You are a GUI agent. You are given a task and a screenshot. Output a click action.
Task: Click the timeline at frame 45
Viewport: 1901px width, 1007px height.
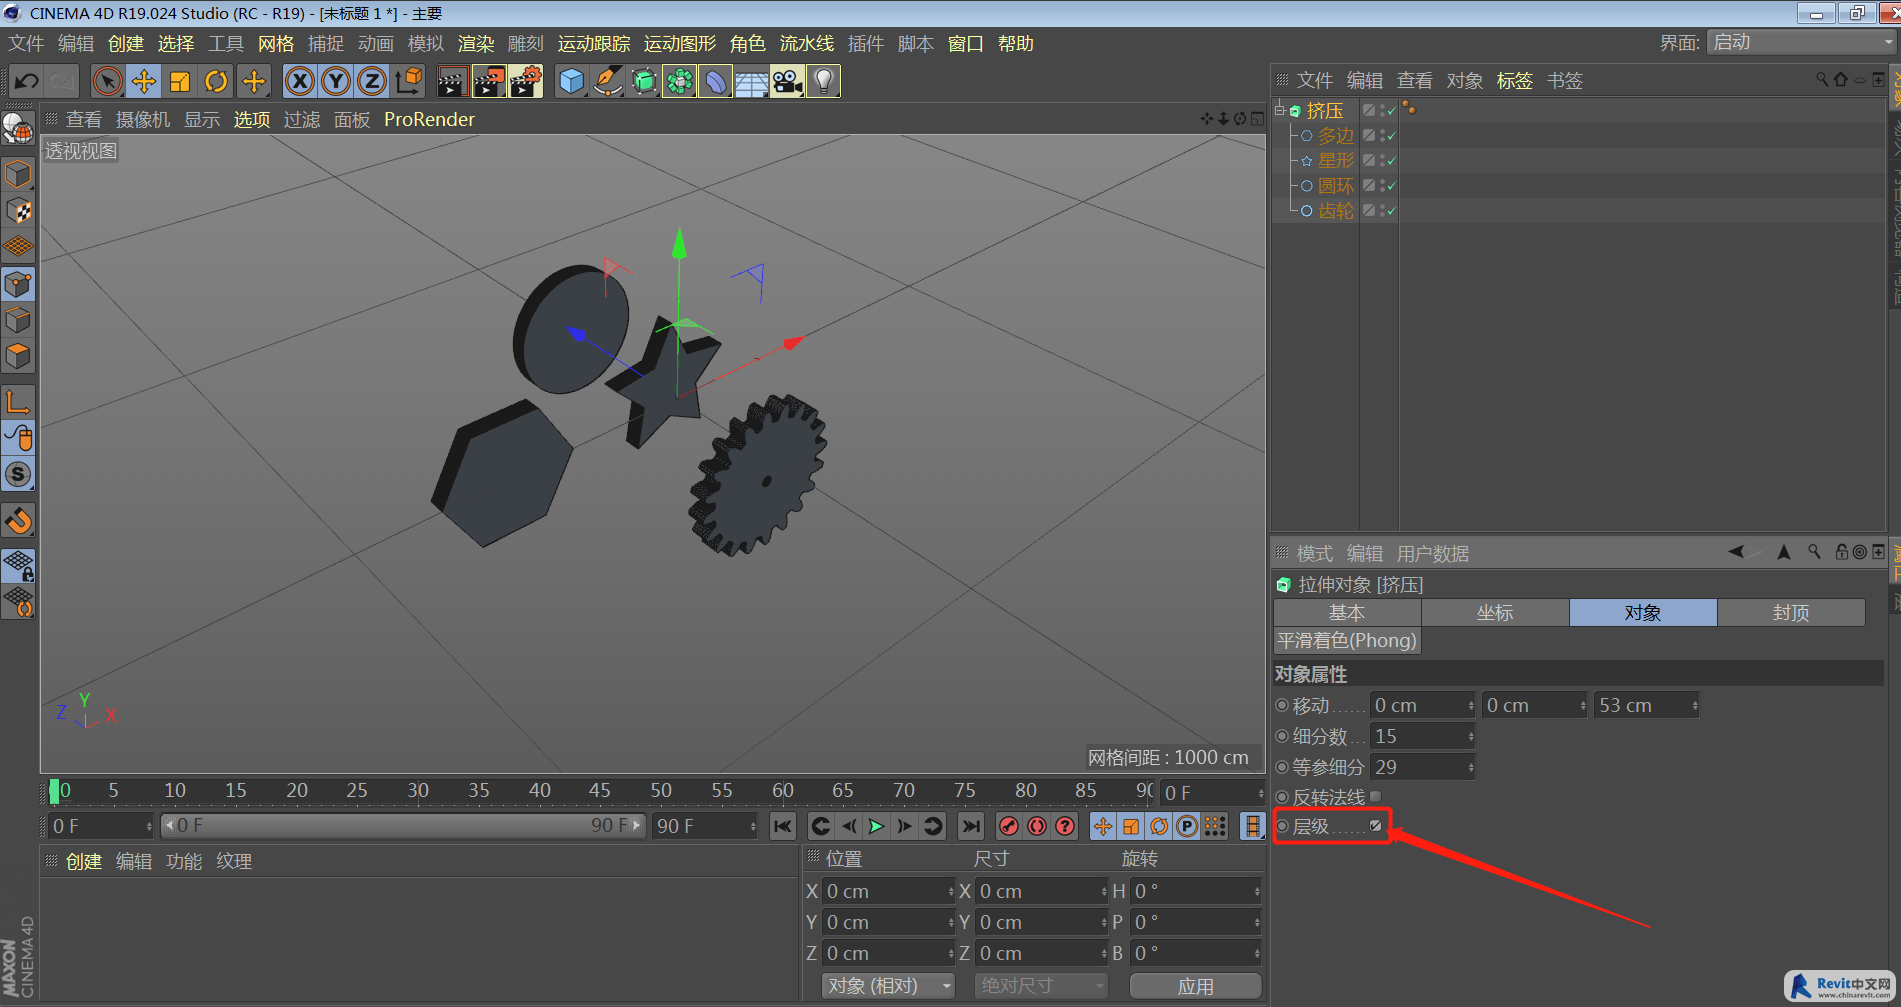click(x=600, y=791)
